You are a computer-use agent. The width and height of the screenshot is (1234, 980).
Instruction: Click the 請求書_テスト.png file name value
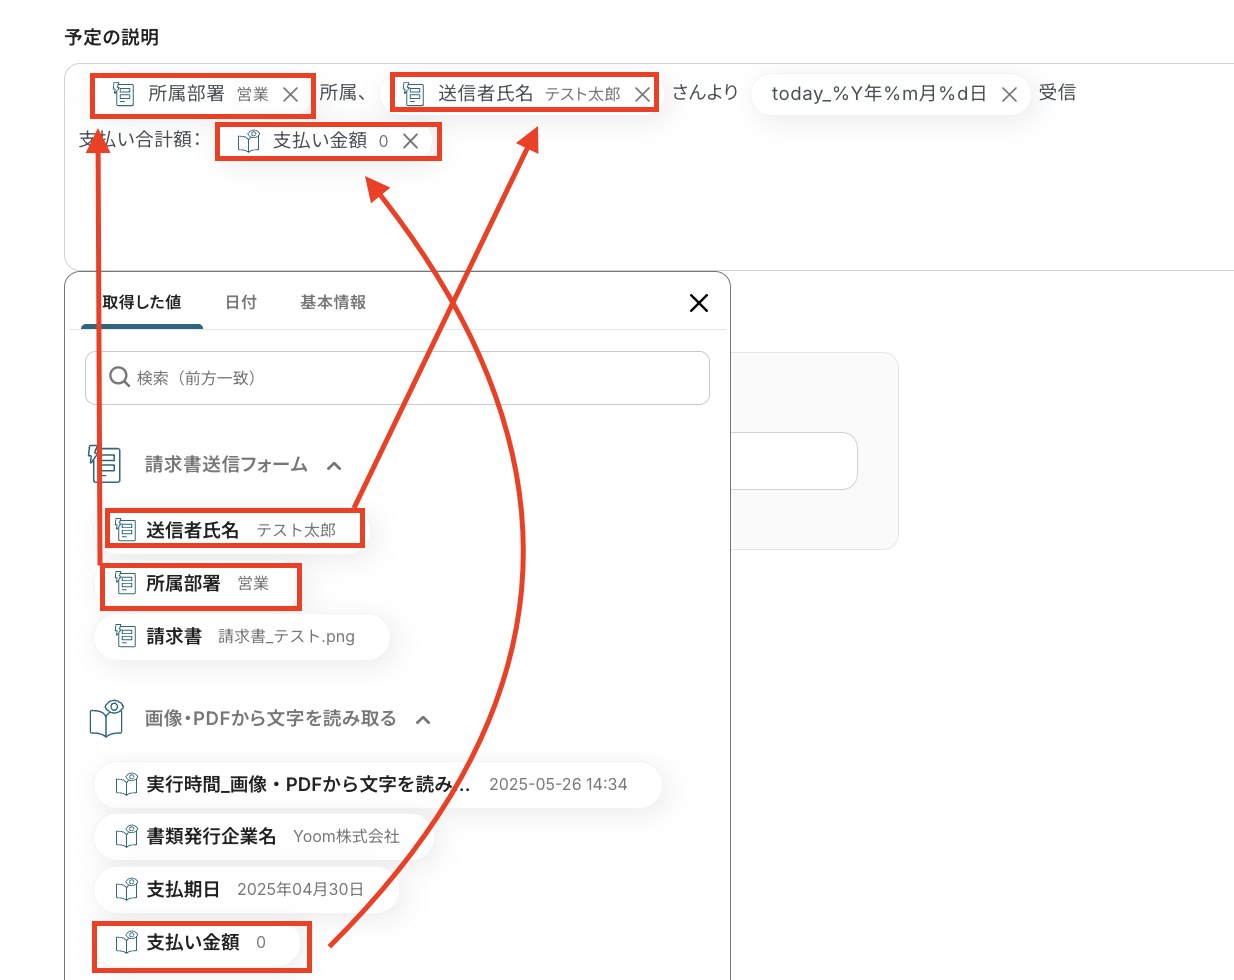(286, 636)
